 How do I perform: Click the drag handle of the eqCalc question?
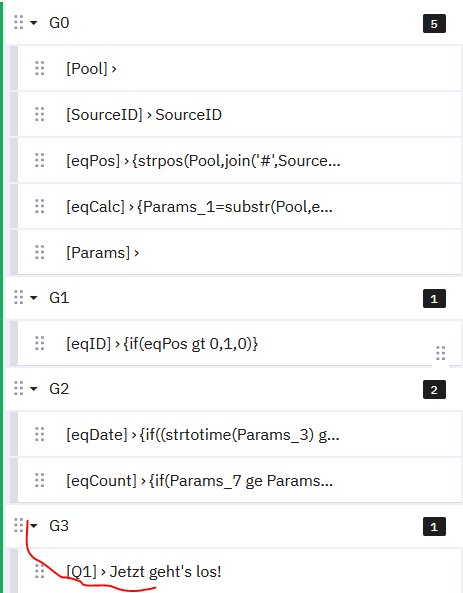pos(40,206)
